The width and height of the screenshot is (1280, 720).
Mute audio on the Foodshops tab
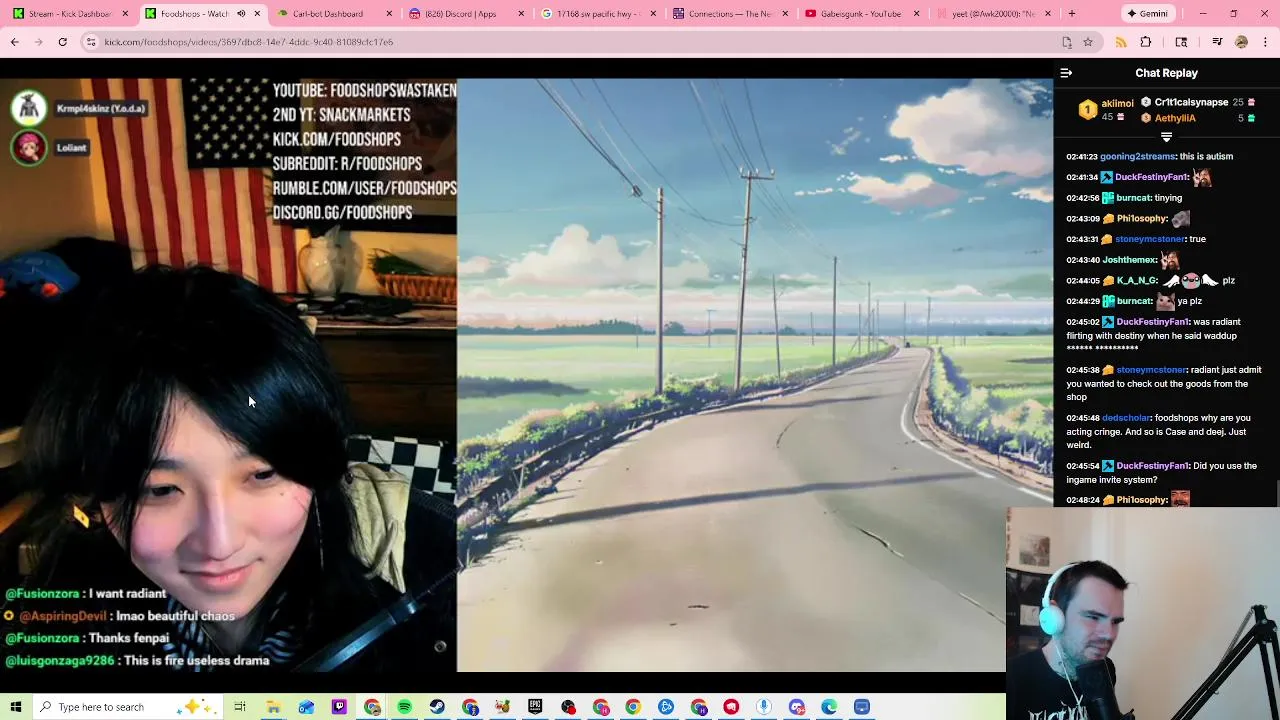point(241,14)
